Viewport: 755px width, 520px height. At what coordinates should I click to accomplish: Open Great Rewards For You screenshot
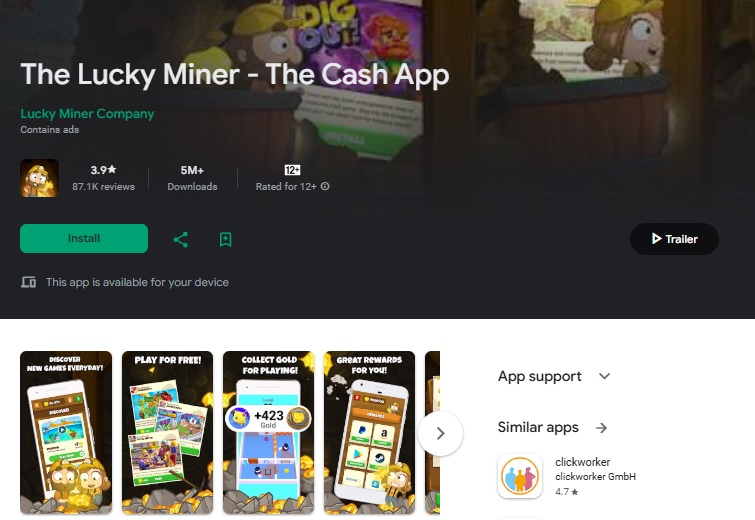pos(369,432)
